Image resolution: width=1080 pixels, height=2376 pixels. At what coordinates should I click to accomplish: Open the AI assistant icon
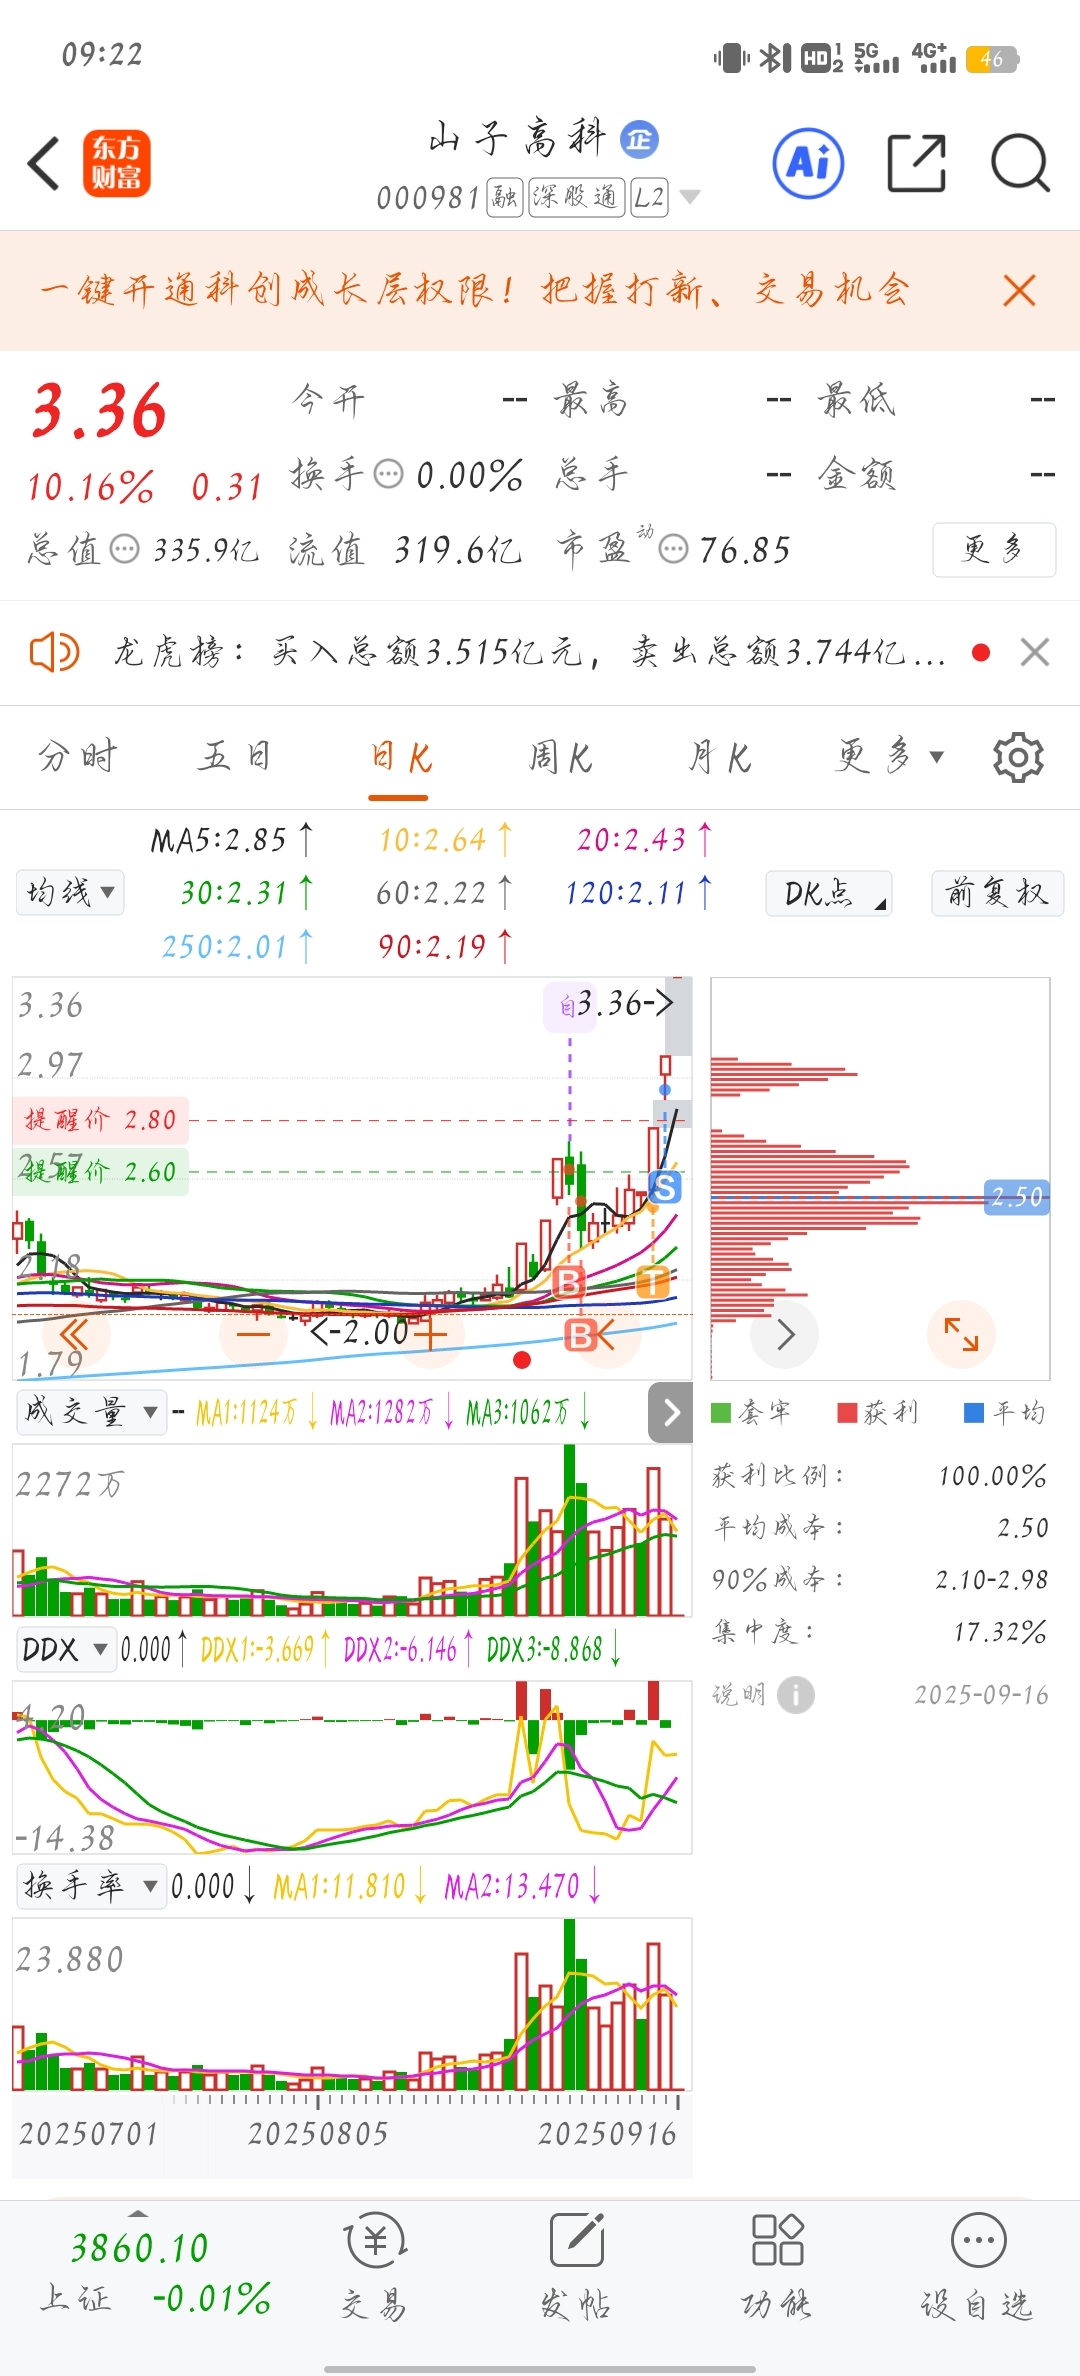tap(808, 163)
